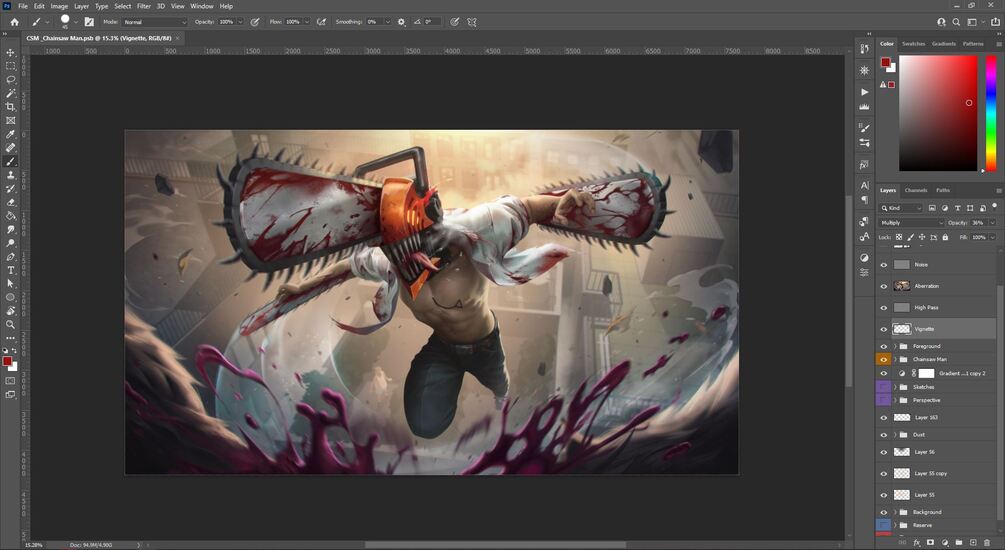Hide the Noise layer
Viewport: 1005px width, 550px height.
[884, 265]
